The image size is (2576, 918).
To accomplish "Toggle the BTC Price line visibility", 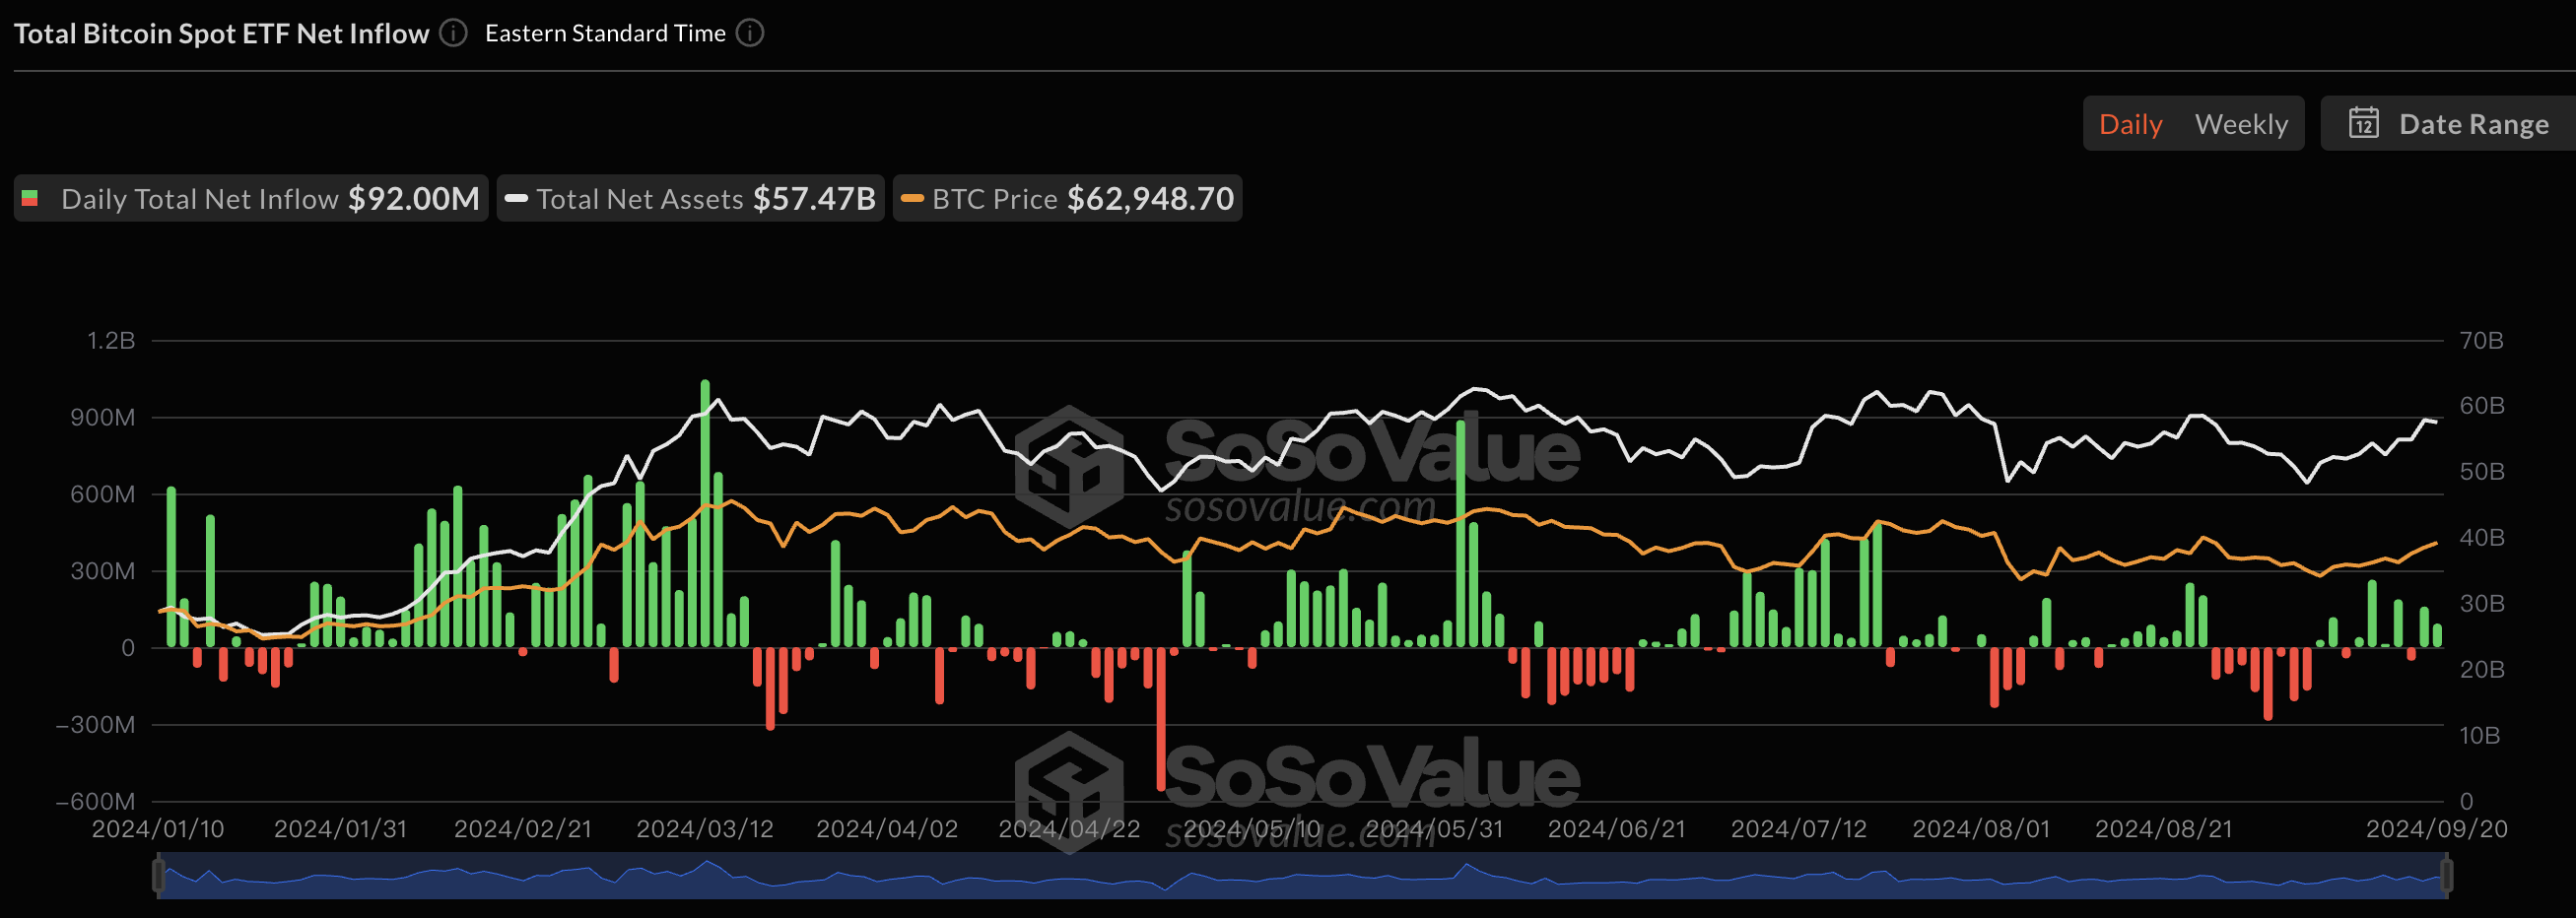I will click(x=1067, y=198).
